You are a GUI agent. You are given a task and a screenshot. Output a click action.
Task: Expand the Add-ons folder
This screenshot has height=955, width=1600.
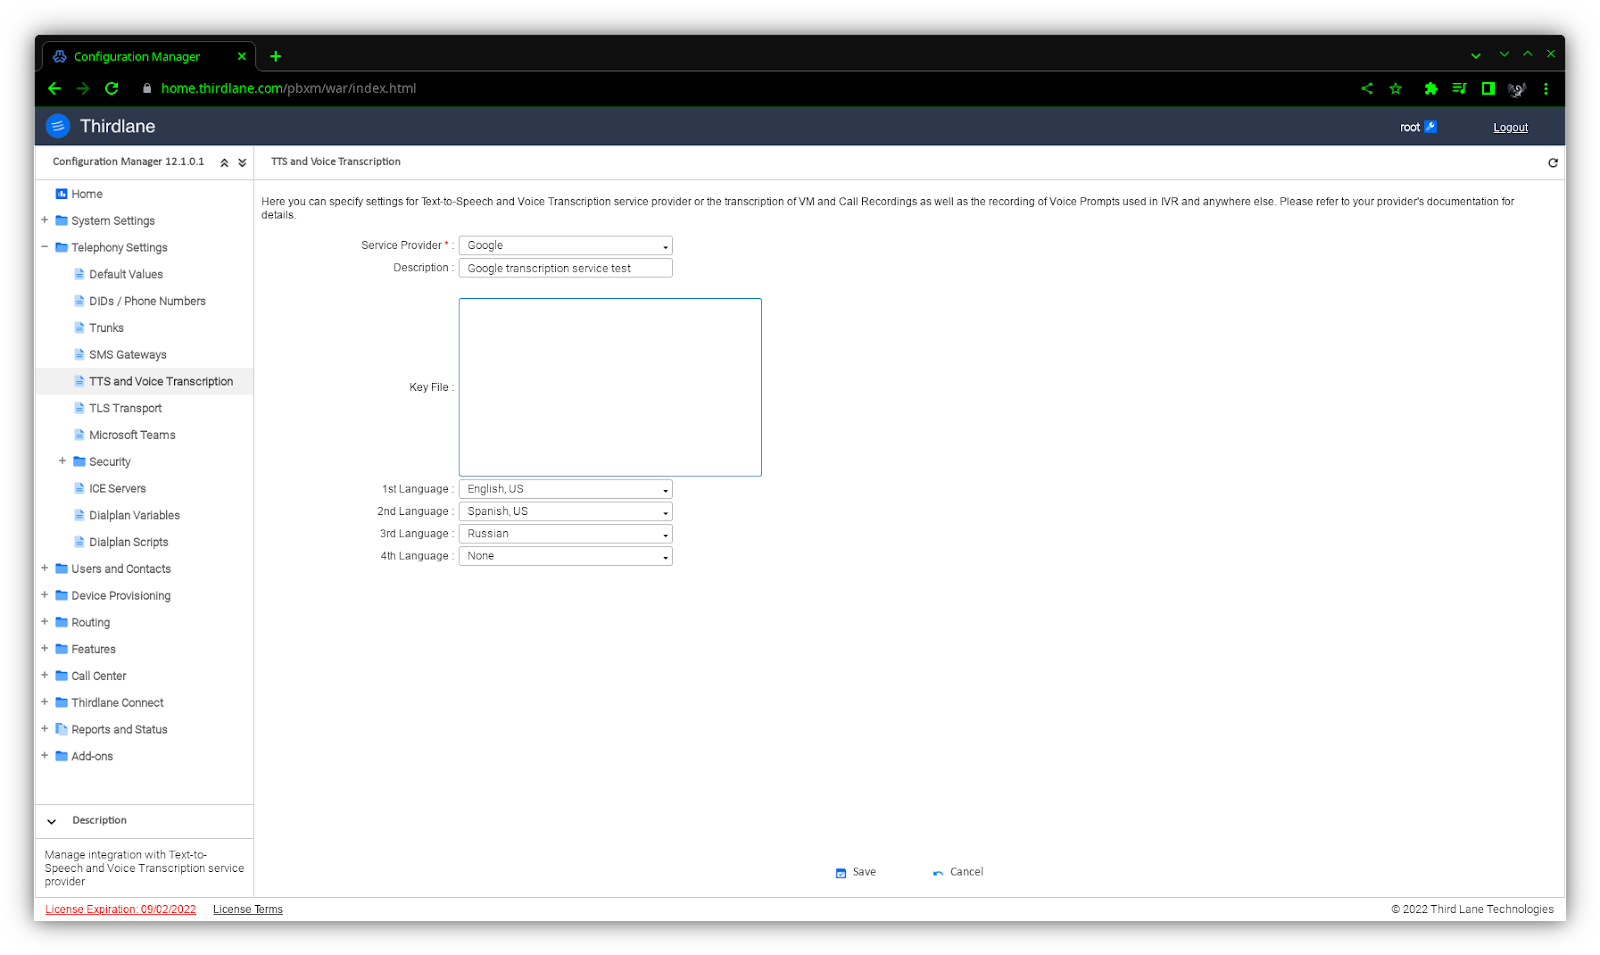coord(44,756)
